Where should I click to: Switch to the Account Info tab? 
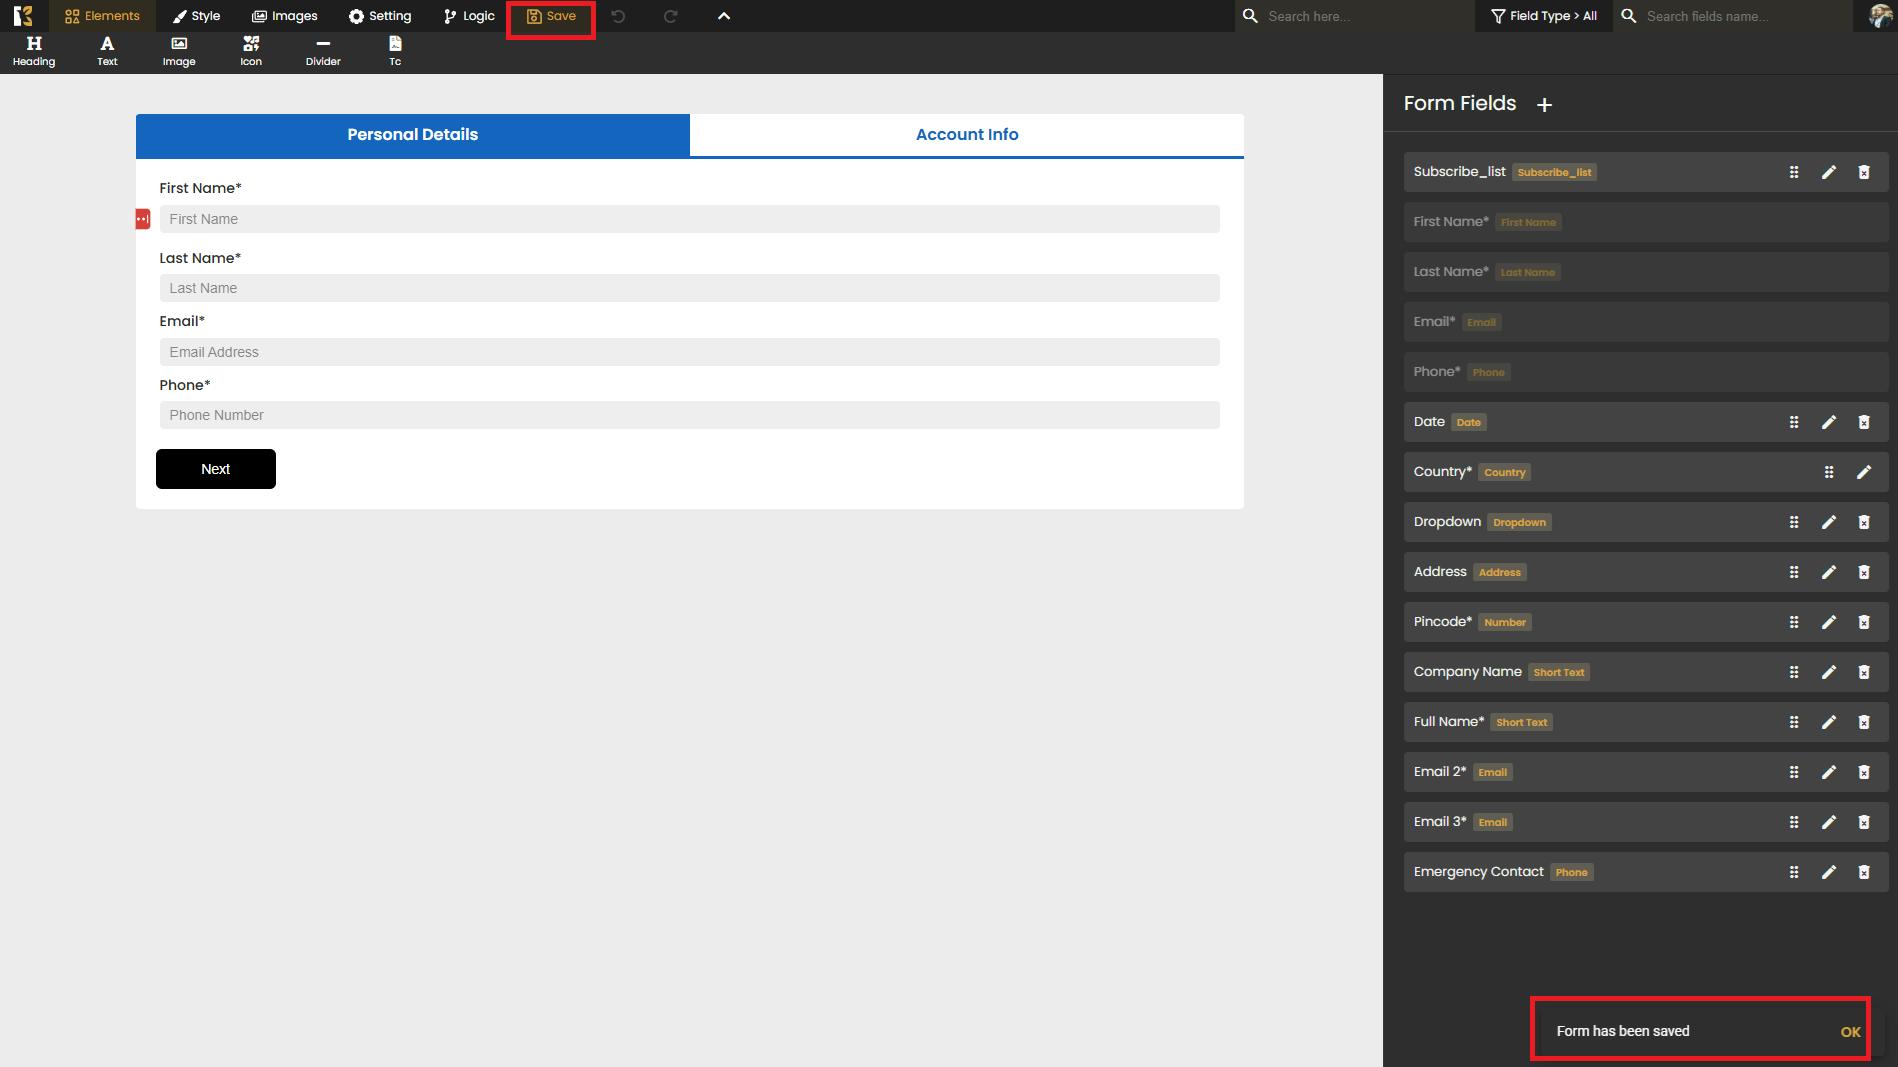[x=966, y=135]
